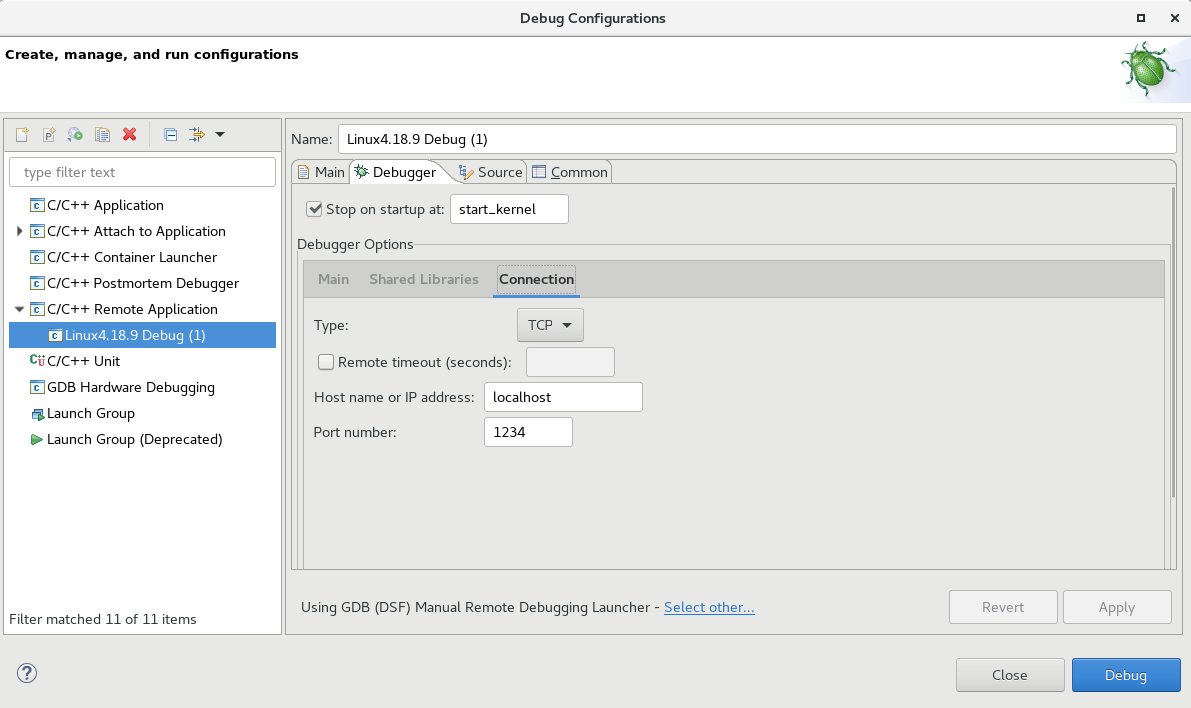Screen dimensions: 1191x708
Task: Export launch configurations
Action: pyautogui.click(x=74, y=134)
